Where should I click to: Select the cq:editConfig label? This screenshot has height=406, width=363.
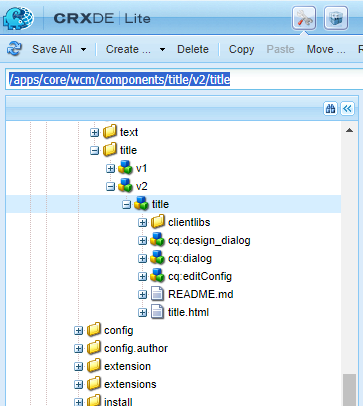200,276
